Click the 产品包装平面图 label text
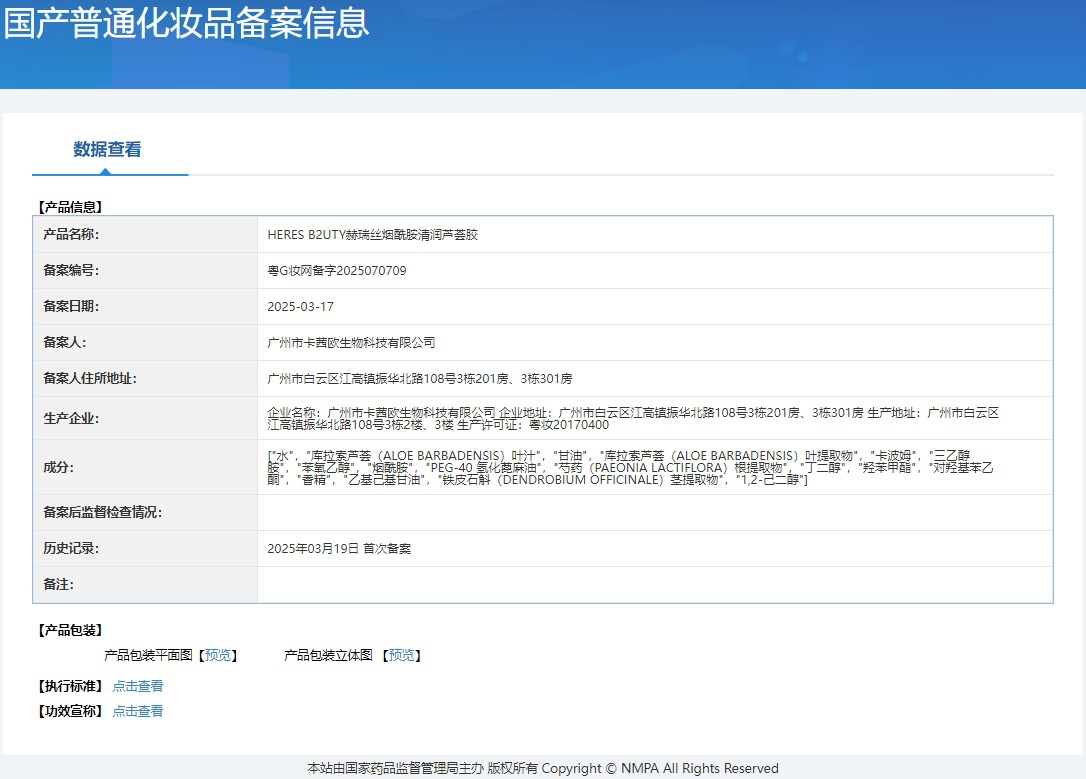This screenshot has height=779, width=1086. click(x=148, y=655)
